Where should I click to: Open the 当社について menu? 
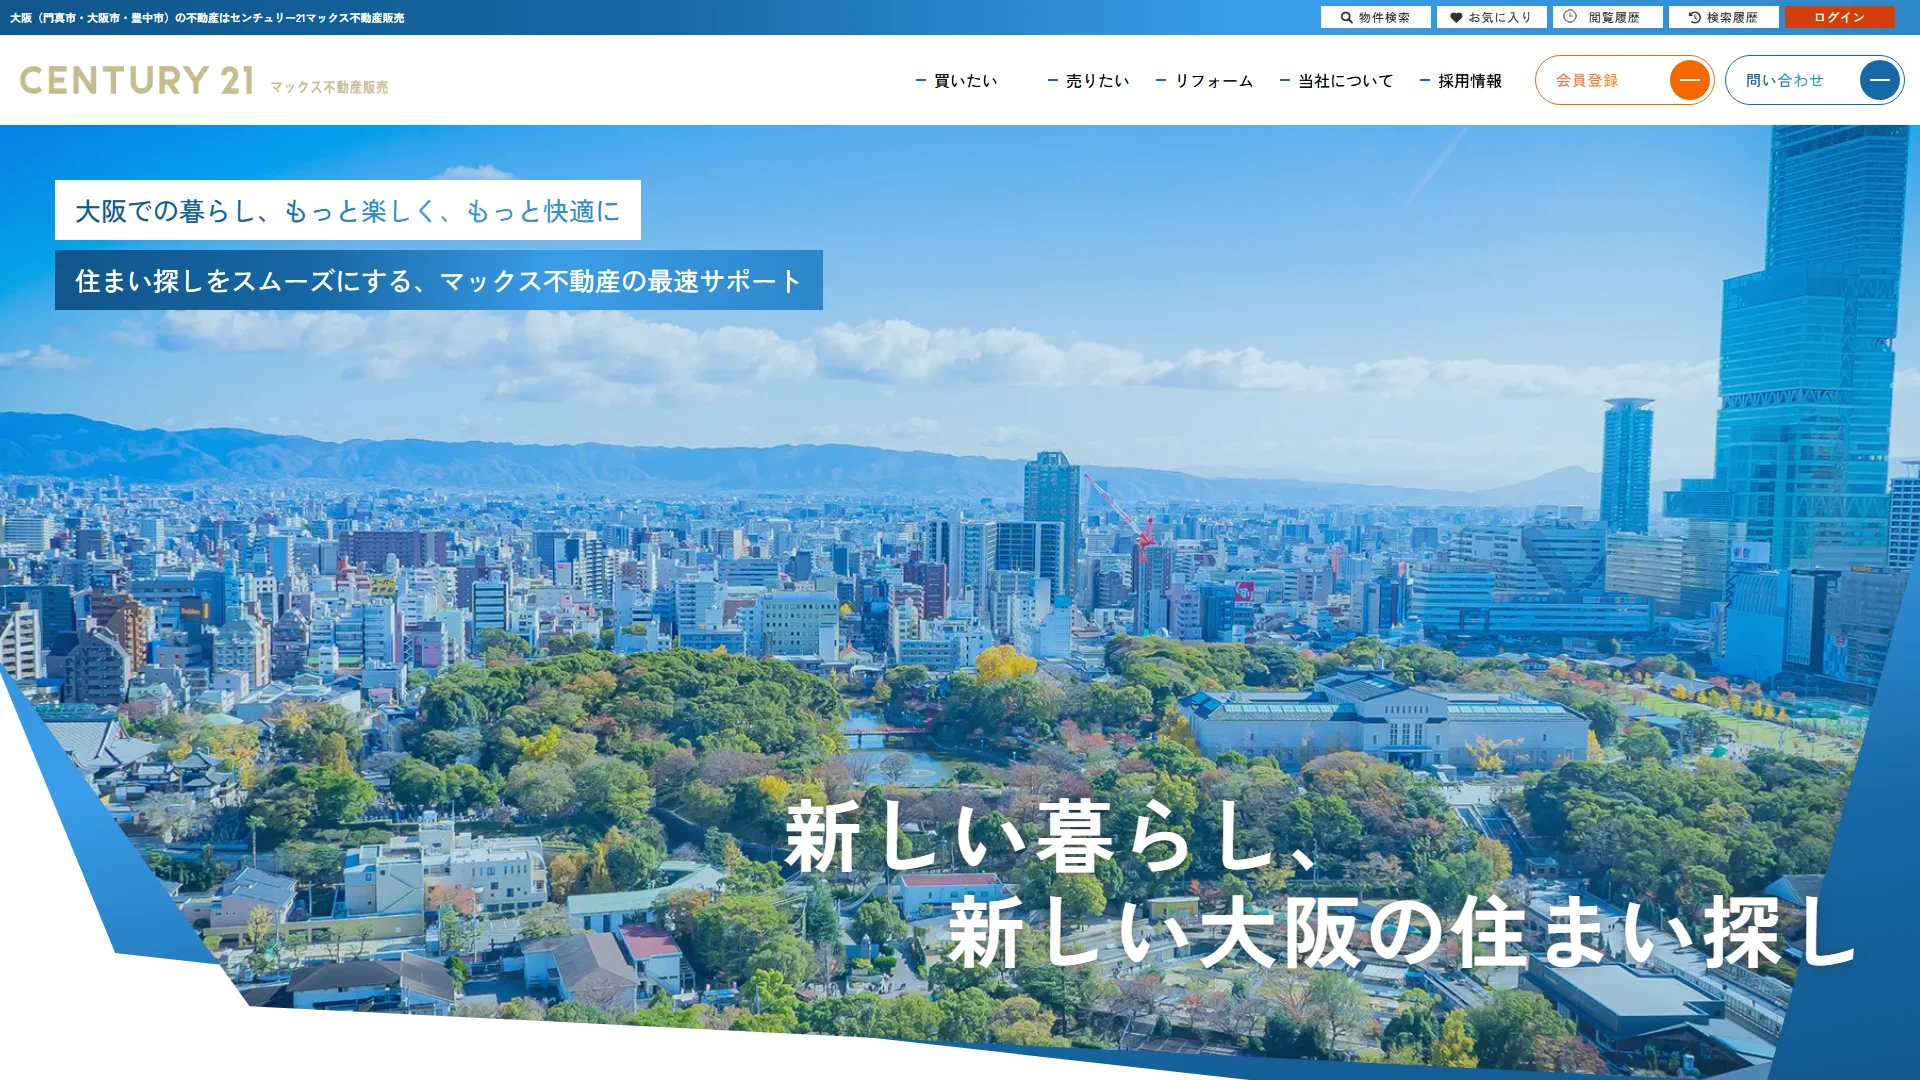click(x=1337, y=81)
